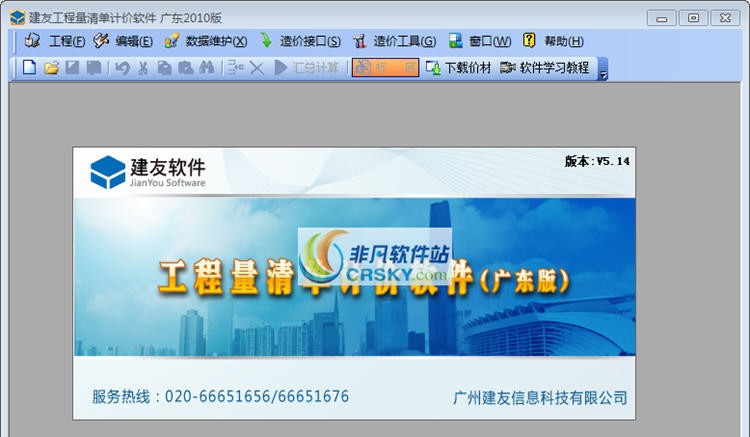
Task: Click the Delete X toolbar icon
Action: tap(257, 68)
